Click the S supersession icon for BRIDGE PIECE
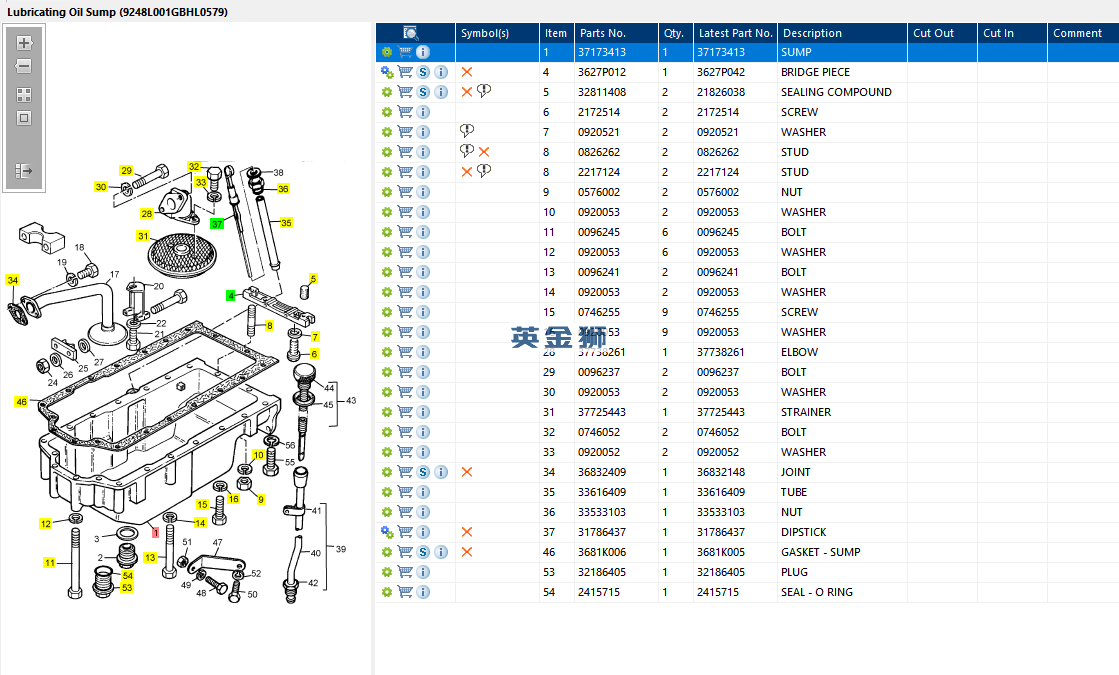The height and width of the screenshot is (675, 1119). tap(423, 72)
